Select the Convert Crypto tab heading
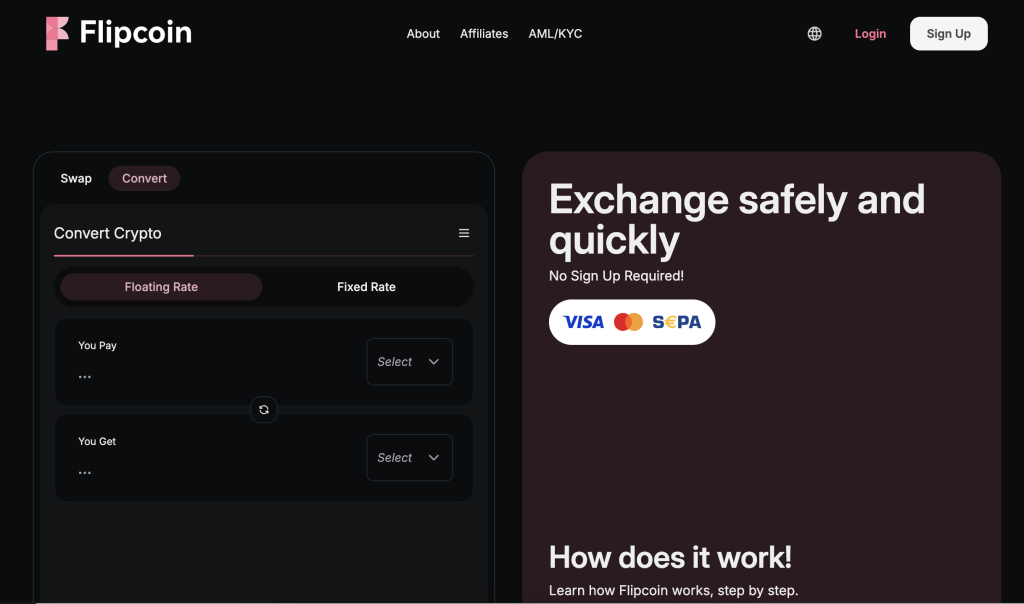 108,233
